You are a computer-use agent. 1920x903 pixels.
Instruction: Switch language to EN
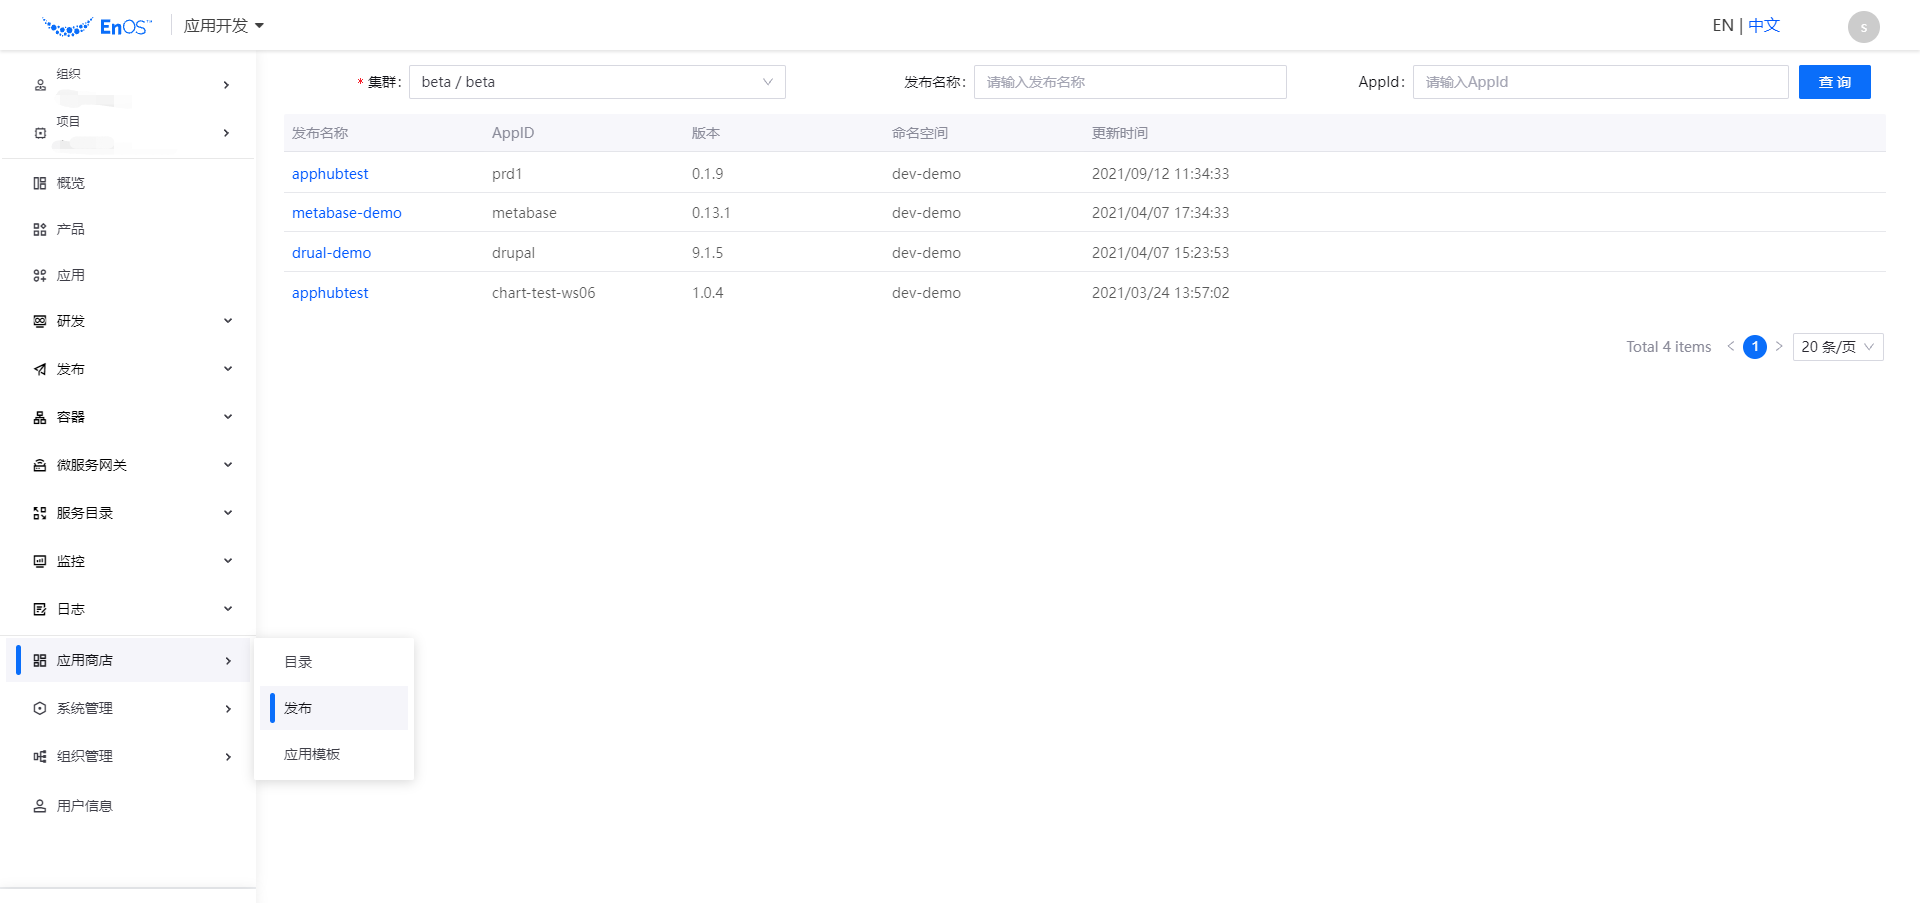pyautogui.click(x=1722, y=24)
